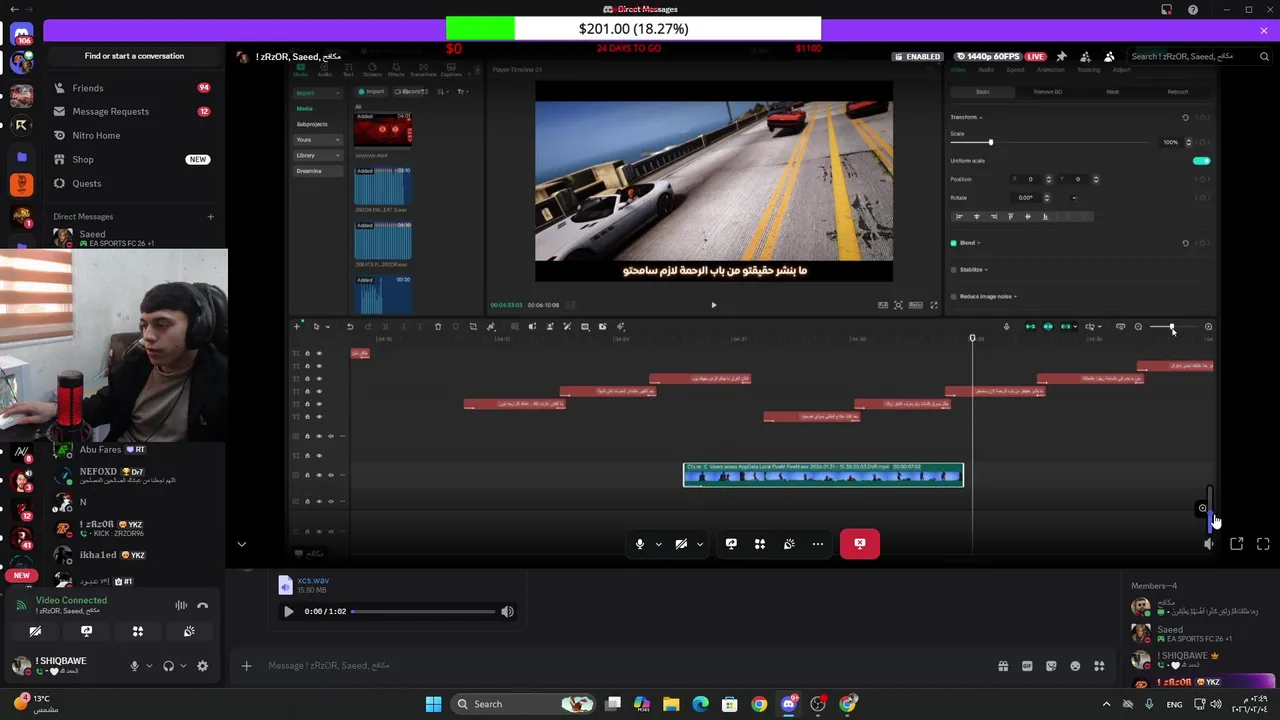Disconnect with the red leave call button
This screenshot has height=720, width=1280.
tap(860, 544)
